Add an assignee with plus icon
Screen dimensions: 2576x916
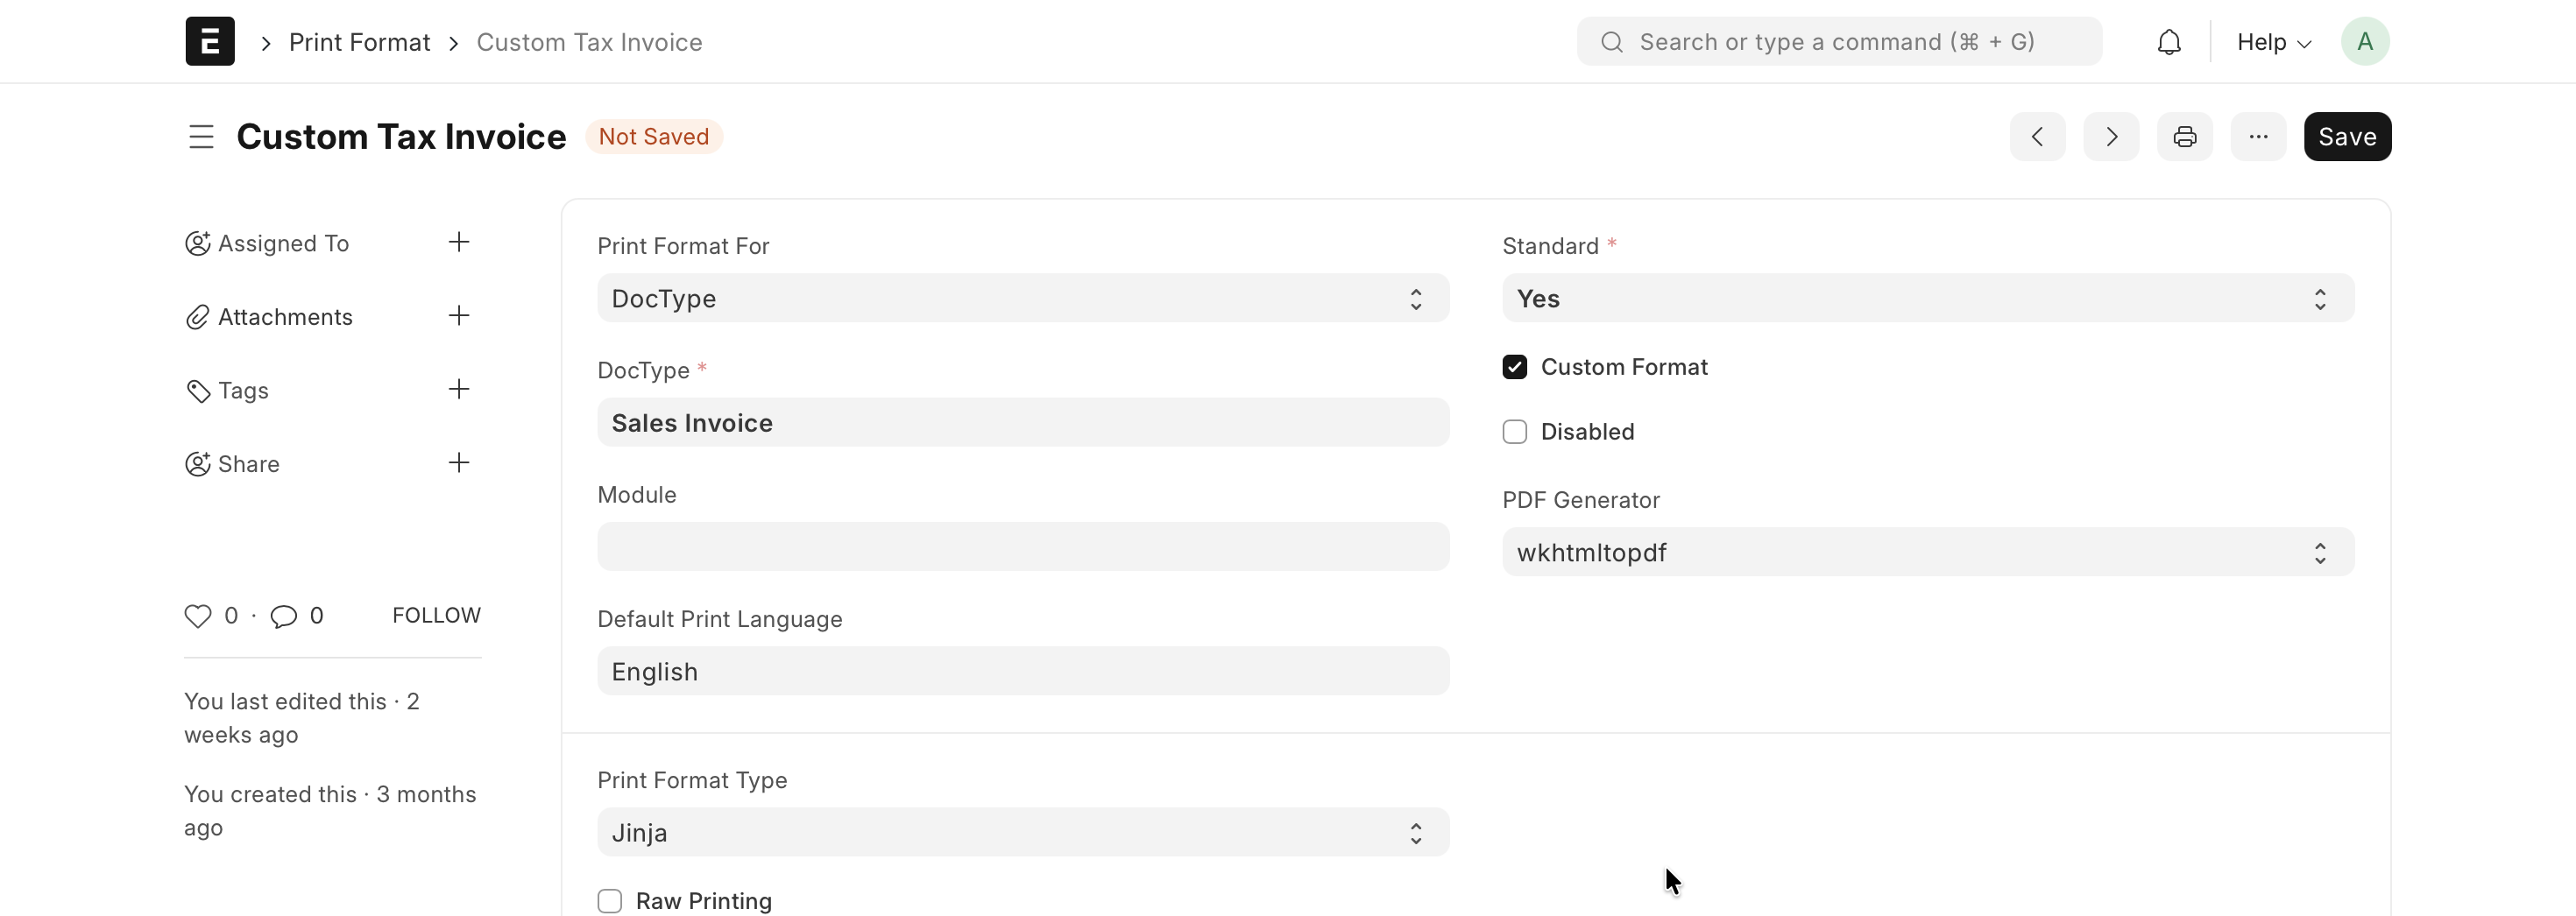pos(459,242)
